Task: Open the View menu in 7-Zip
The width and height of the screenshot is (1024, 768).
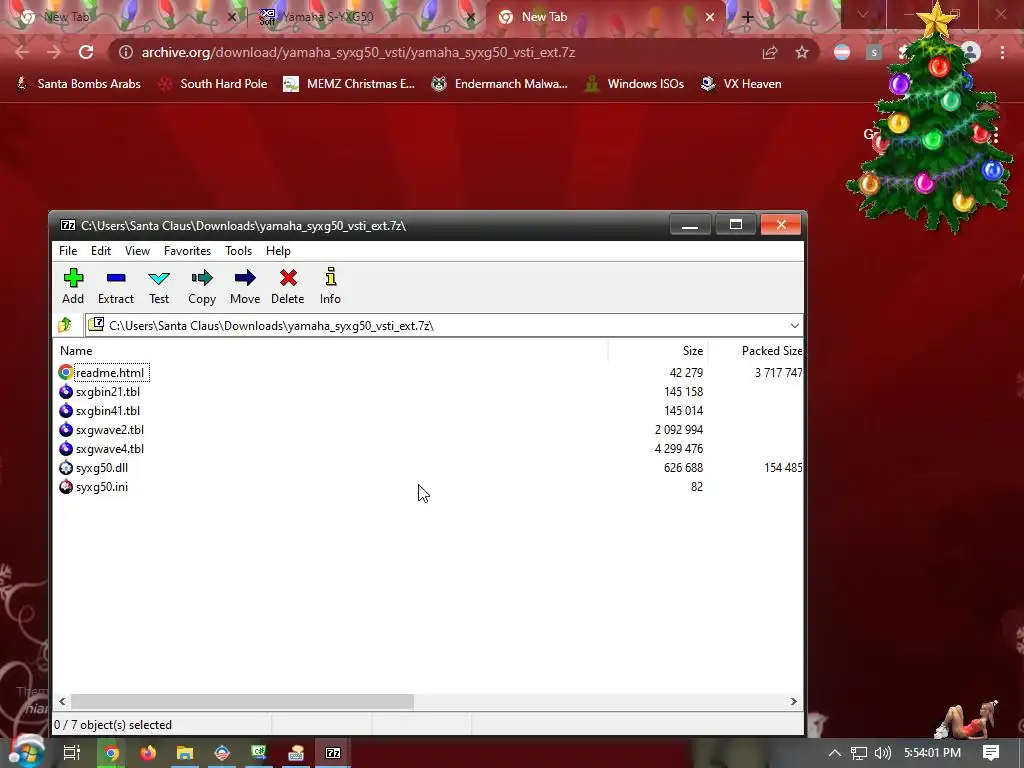Action: click(137, 251)
